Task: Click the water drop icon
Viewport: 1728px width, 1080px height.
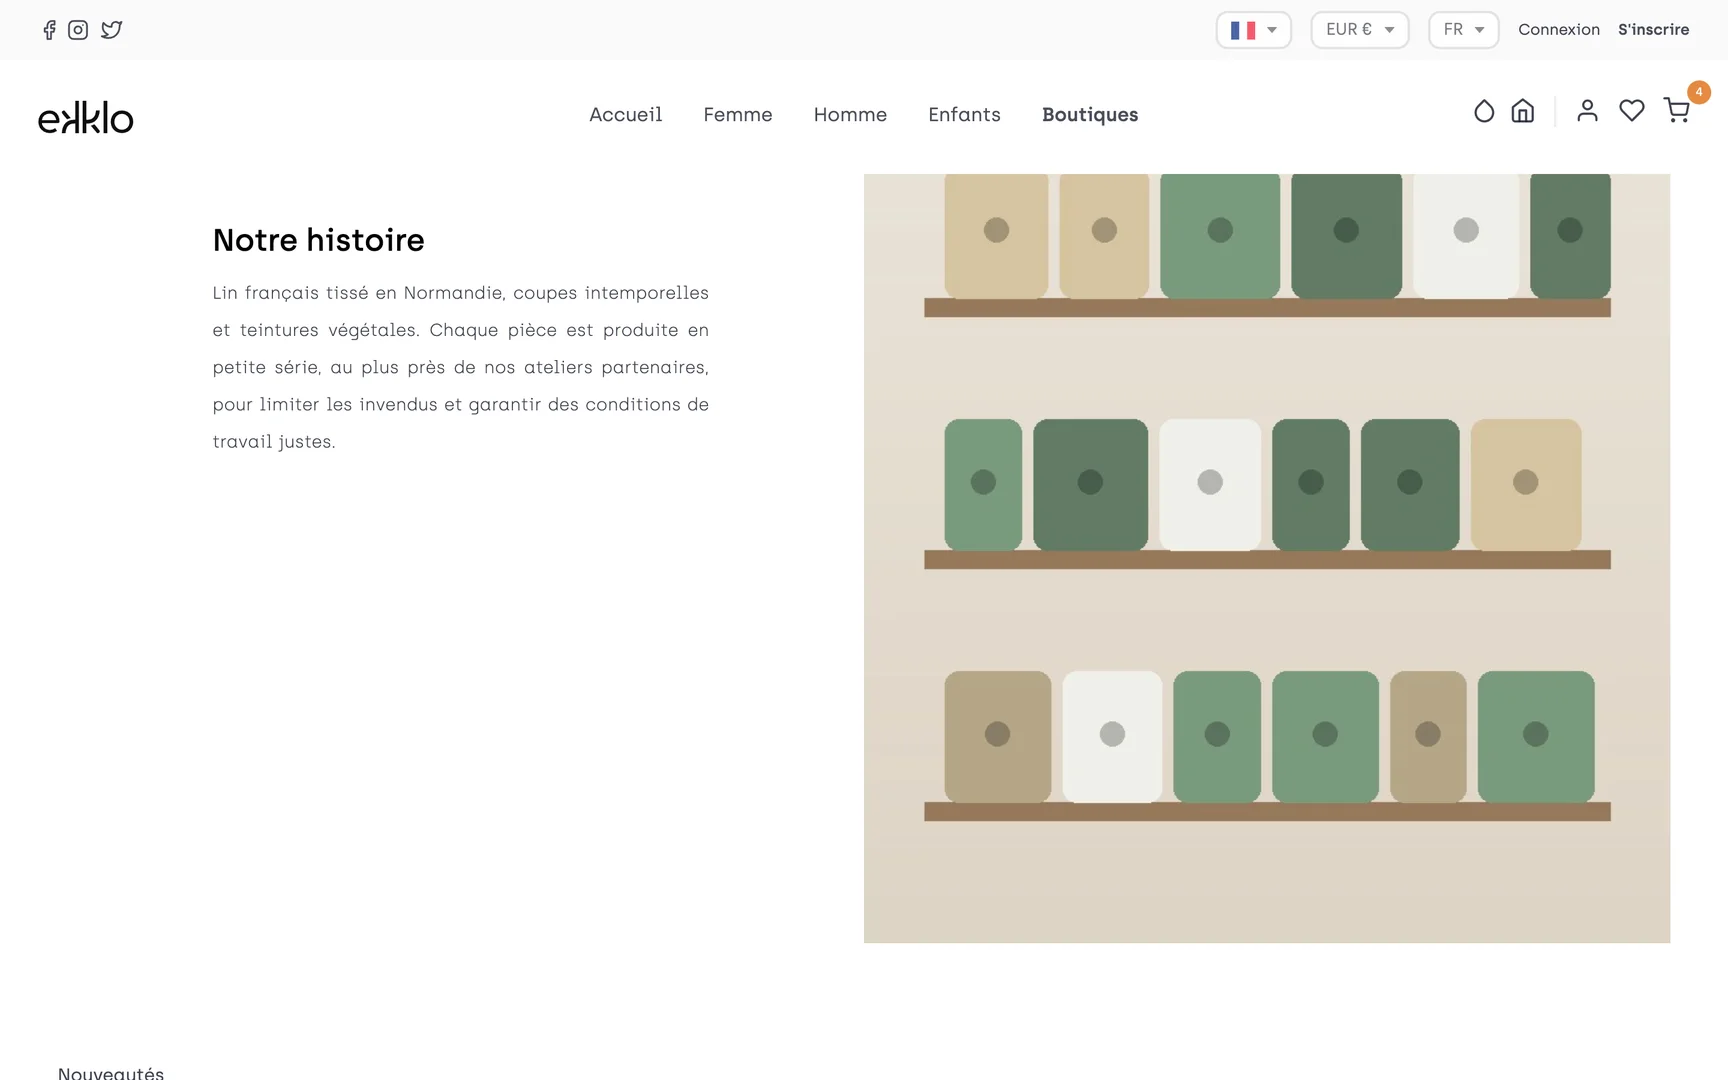Action: 1484,111
